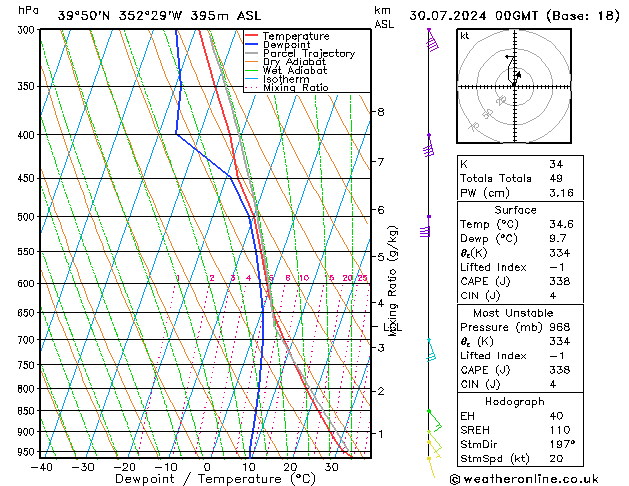Click the LCL marker on right axis

point(392,327)
